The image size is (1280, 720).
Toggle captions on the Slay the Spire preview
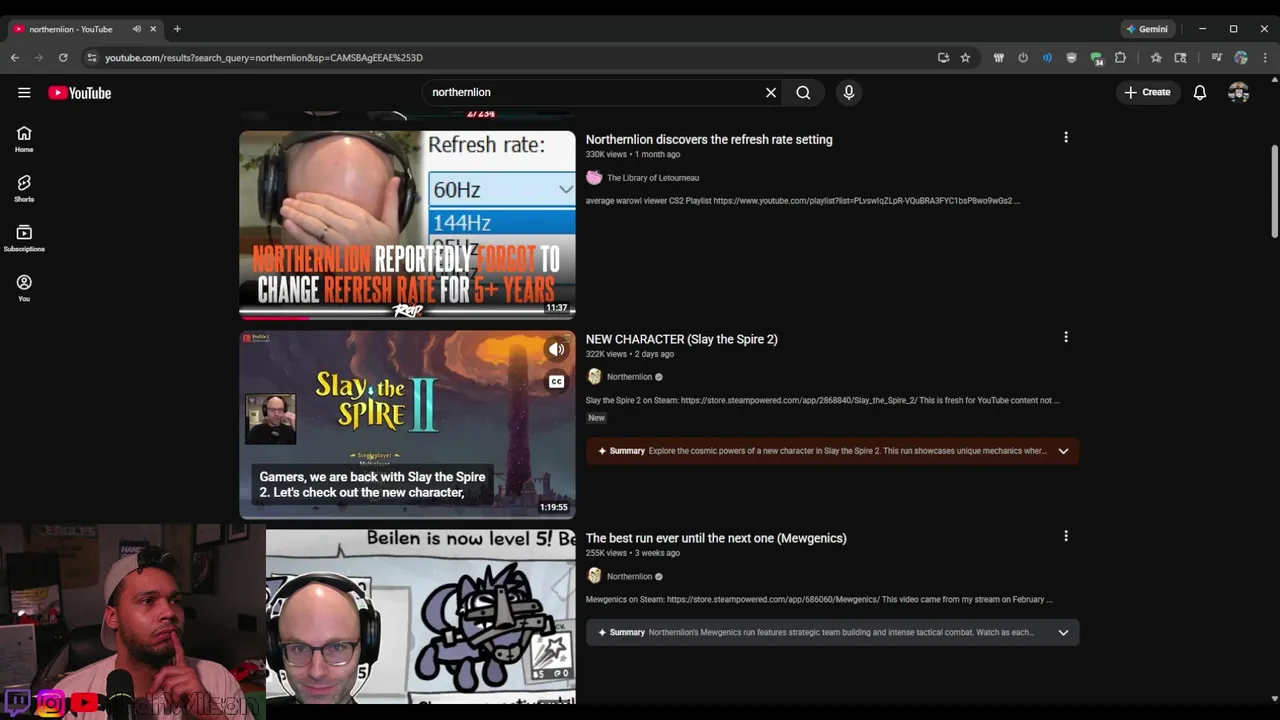557,381
